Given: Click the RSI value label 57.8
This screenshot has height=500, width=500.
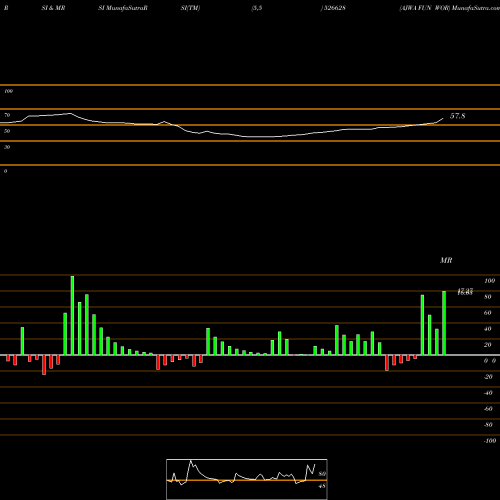Looking at the screenshot, I should pos(457,116).
